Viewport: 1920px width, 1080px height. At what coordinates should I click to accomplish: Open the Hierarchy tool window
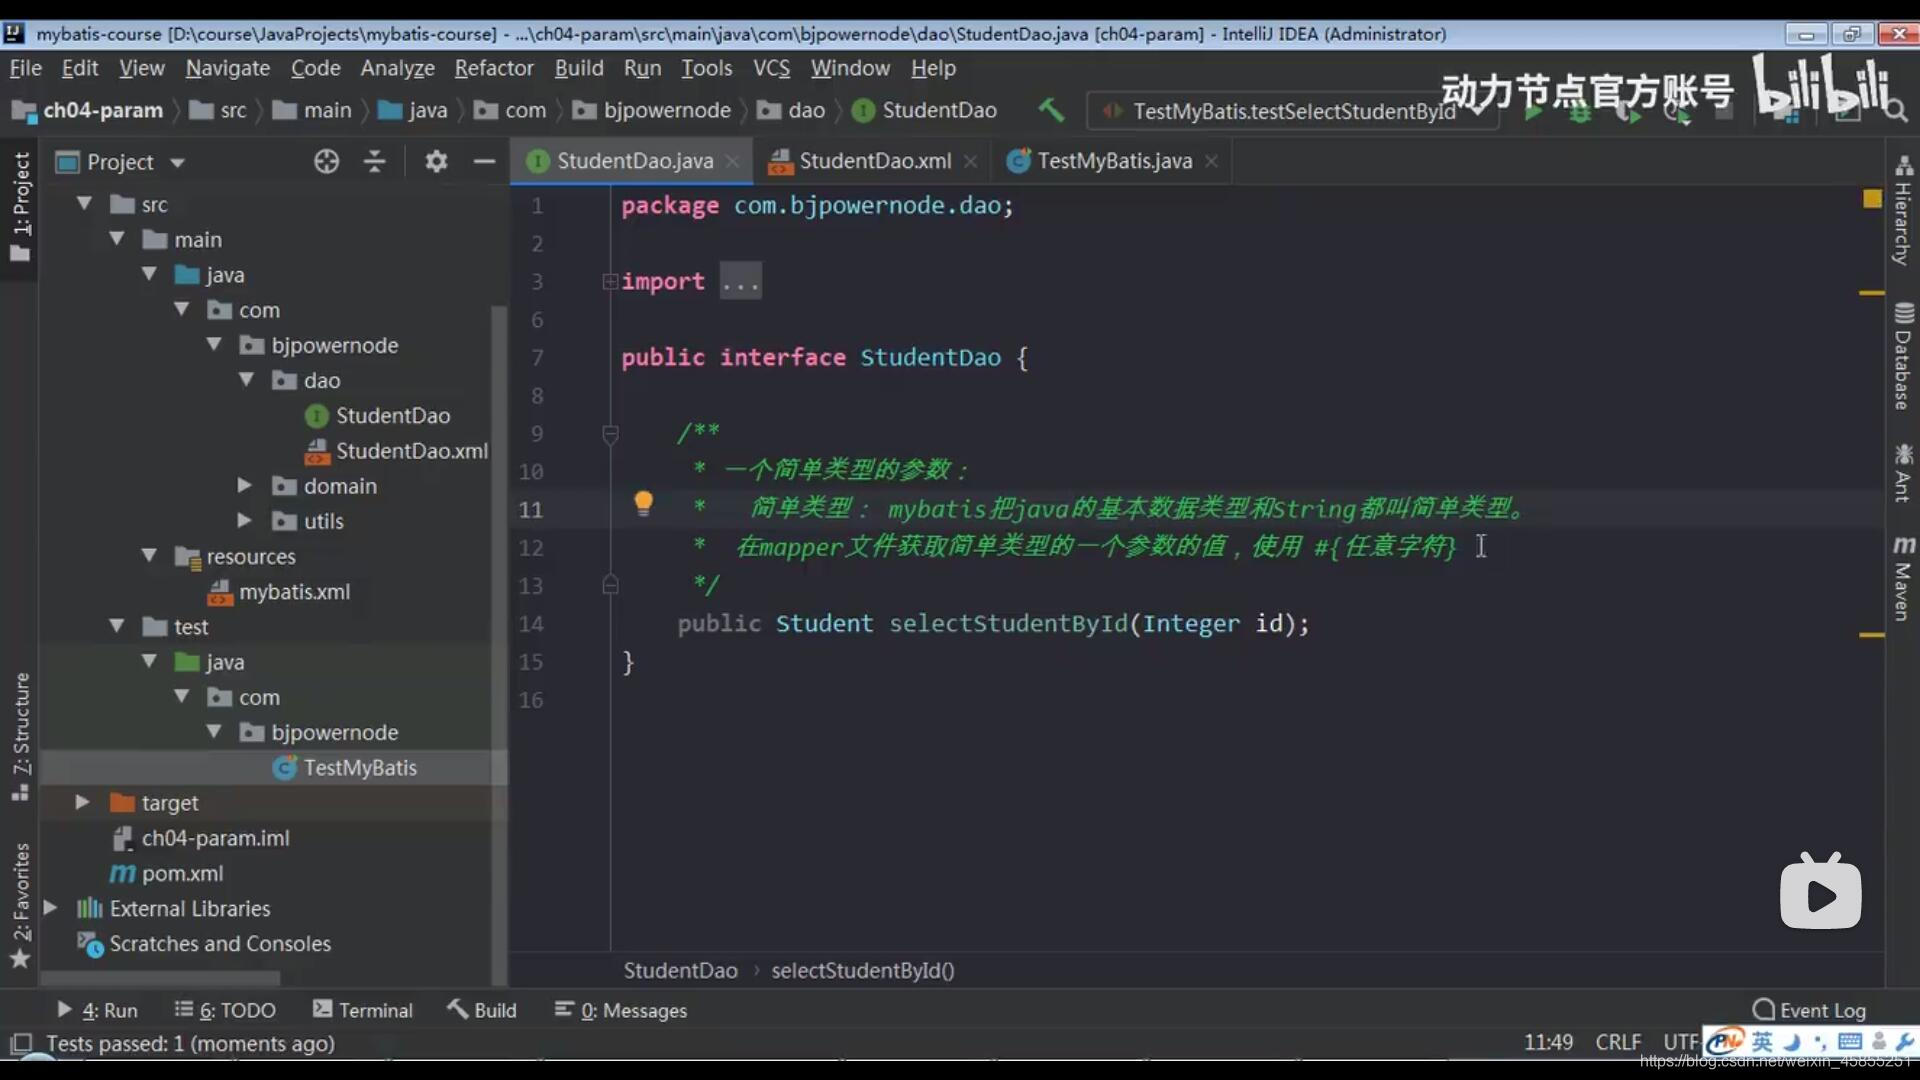[1902, 211]
